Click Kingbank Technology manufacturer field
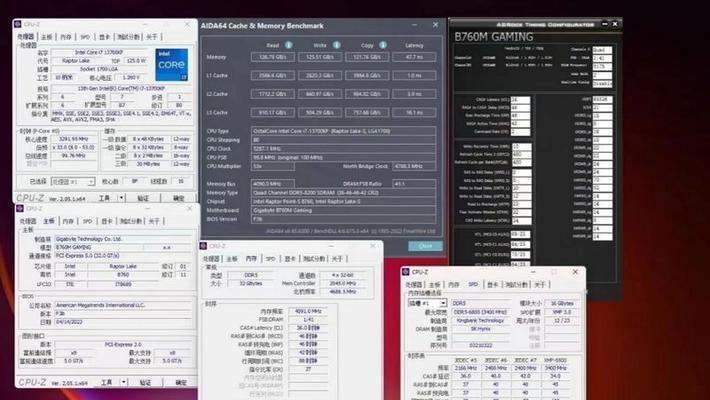The image size is (710, 400). tap(480, 321)
